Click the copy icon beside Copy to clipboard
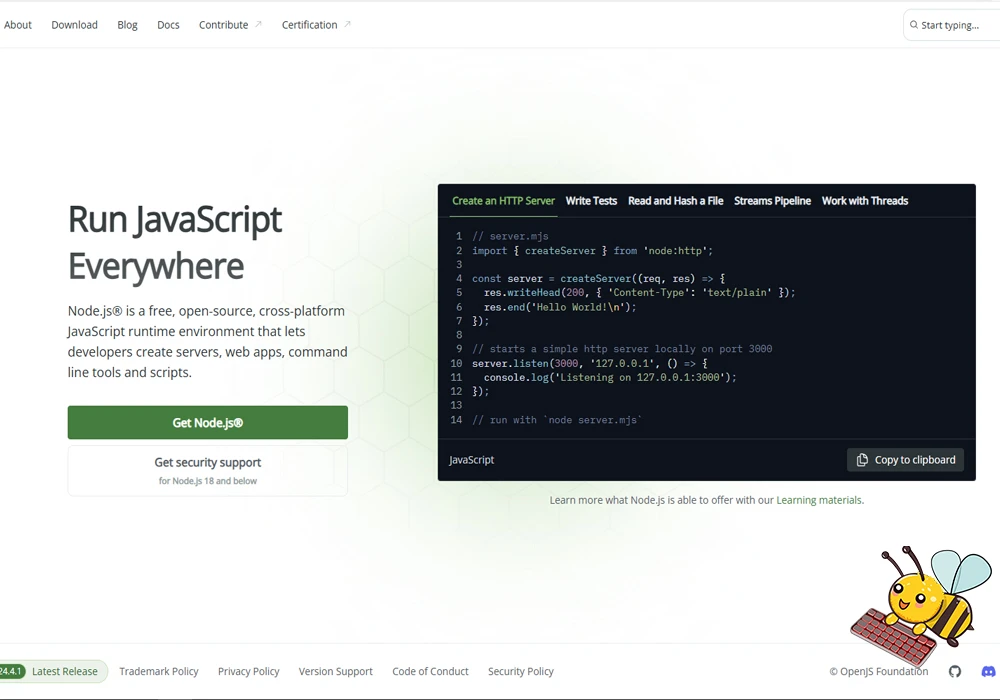The height and width of the screenshot is (700, 1000). (x=862, y=460)
